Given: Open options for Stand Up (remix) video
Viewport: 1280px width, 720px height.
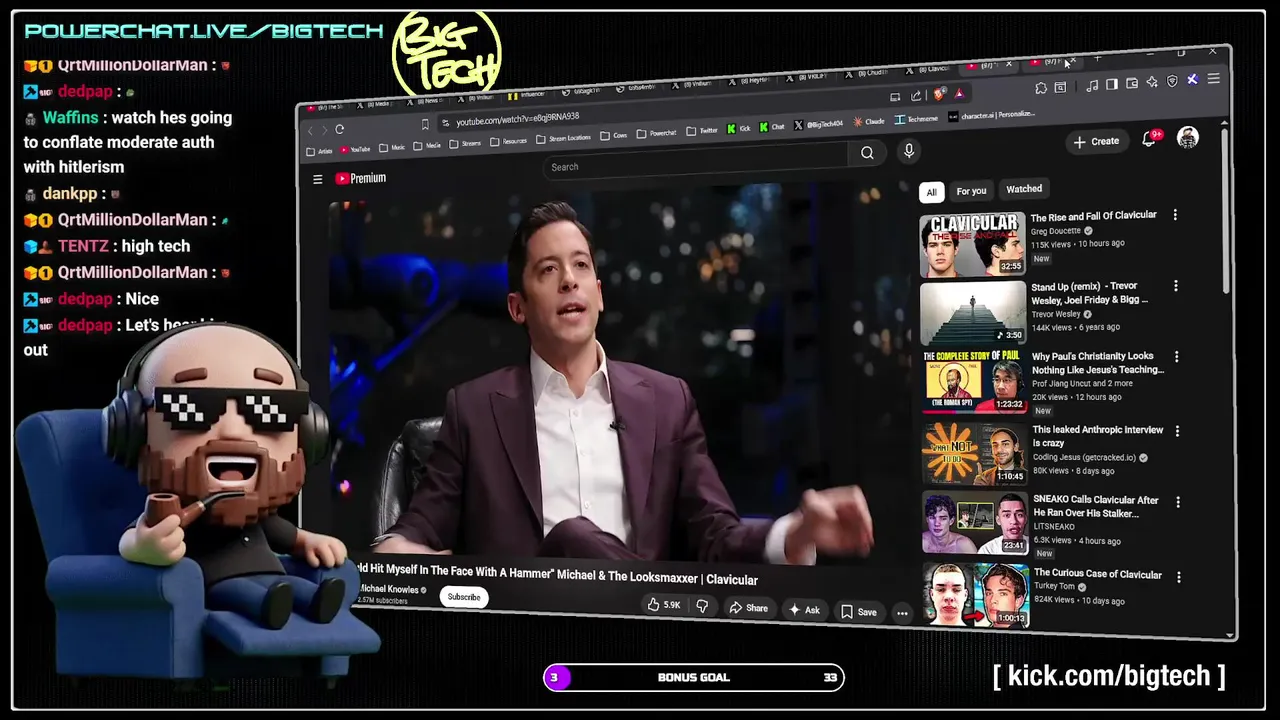Looking at the screenshot, I should tap(1175, 286).
